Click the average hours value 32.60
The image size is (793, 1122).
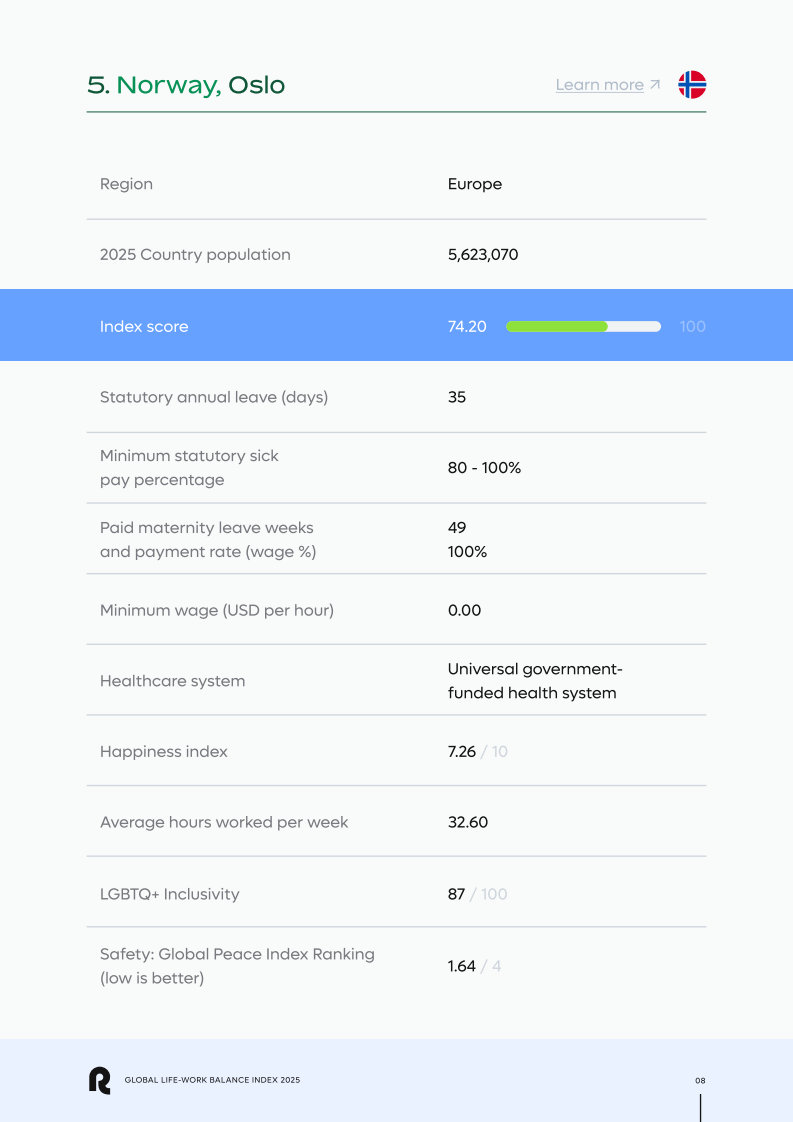(468, 822)
